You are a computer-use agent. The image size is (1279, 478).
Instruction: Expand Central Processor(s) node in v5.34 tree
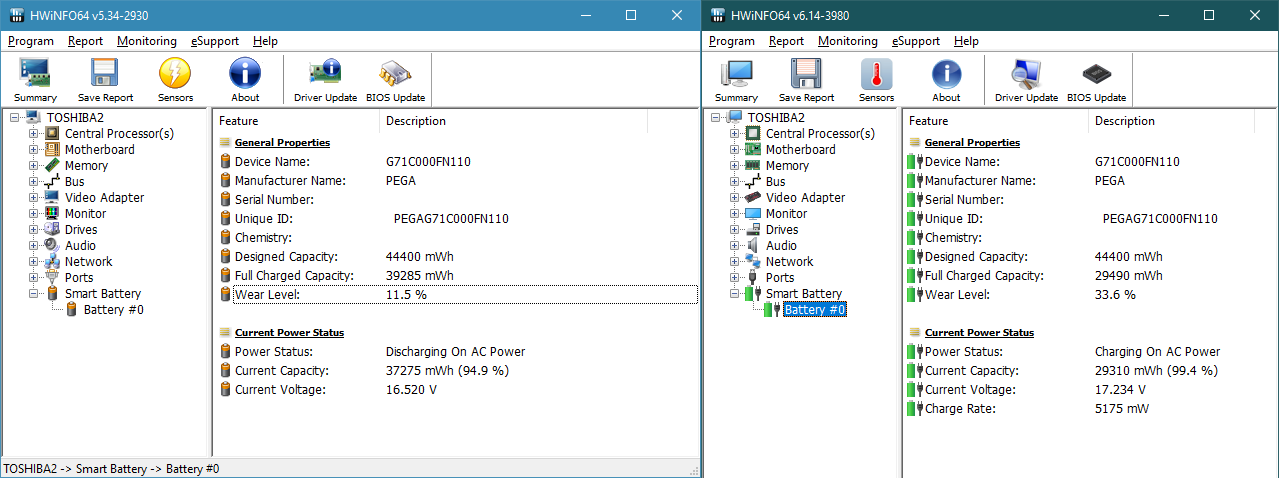34,134
